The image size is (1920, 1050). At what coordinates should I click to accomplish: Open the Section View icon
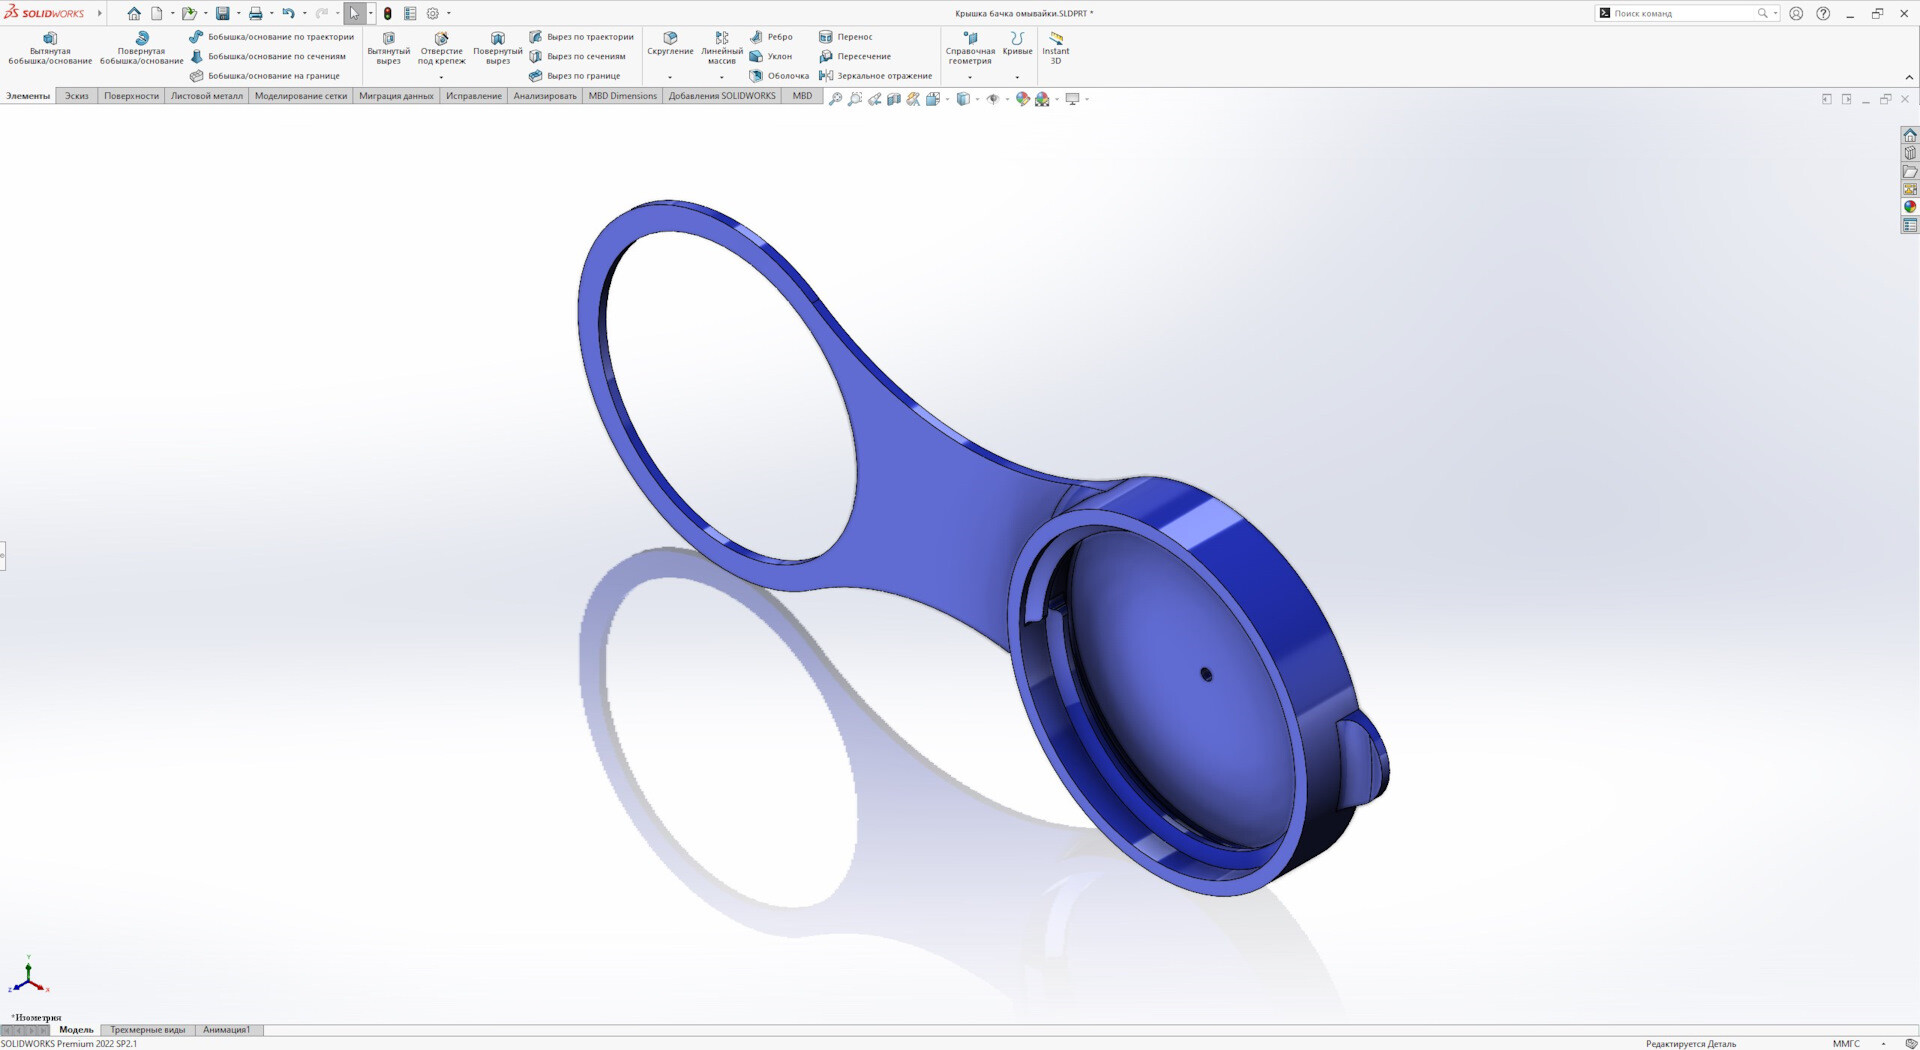click(x=894, y=99)
